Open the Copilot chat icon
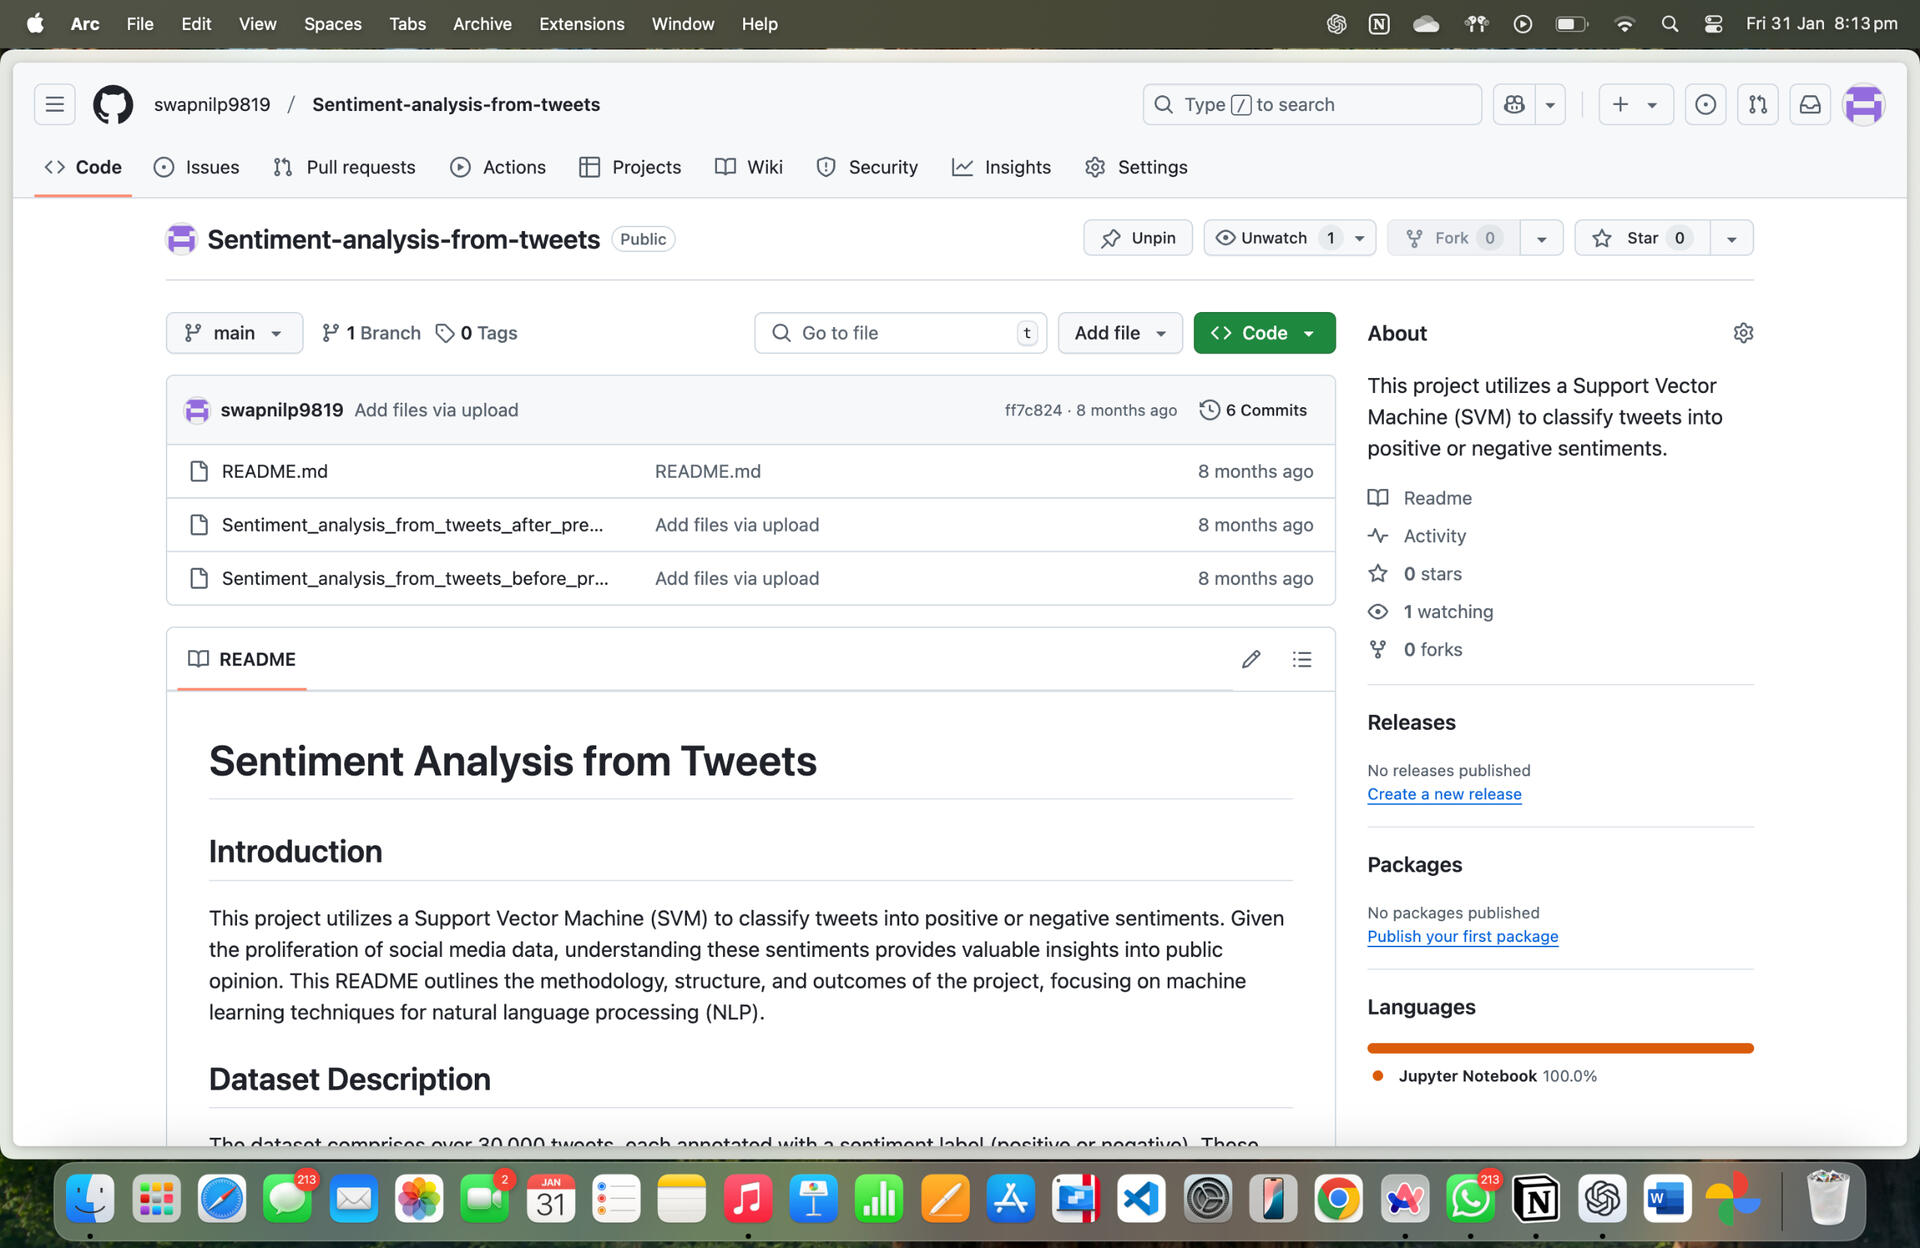Image resolution: width=1920 pixels, height=1248 pixels. coord(1514,104)
